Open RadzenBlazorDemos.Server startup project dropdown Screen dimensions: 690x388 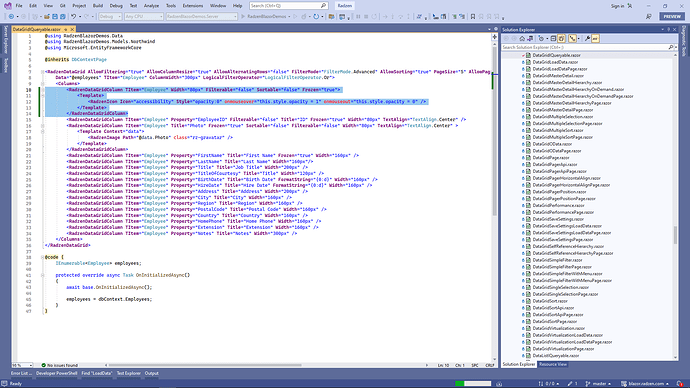(x=202, y=16)
